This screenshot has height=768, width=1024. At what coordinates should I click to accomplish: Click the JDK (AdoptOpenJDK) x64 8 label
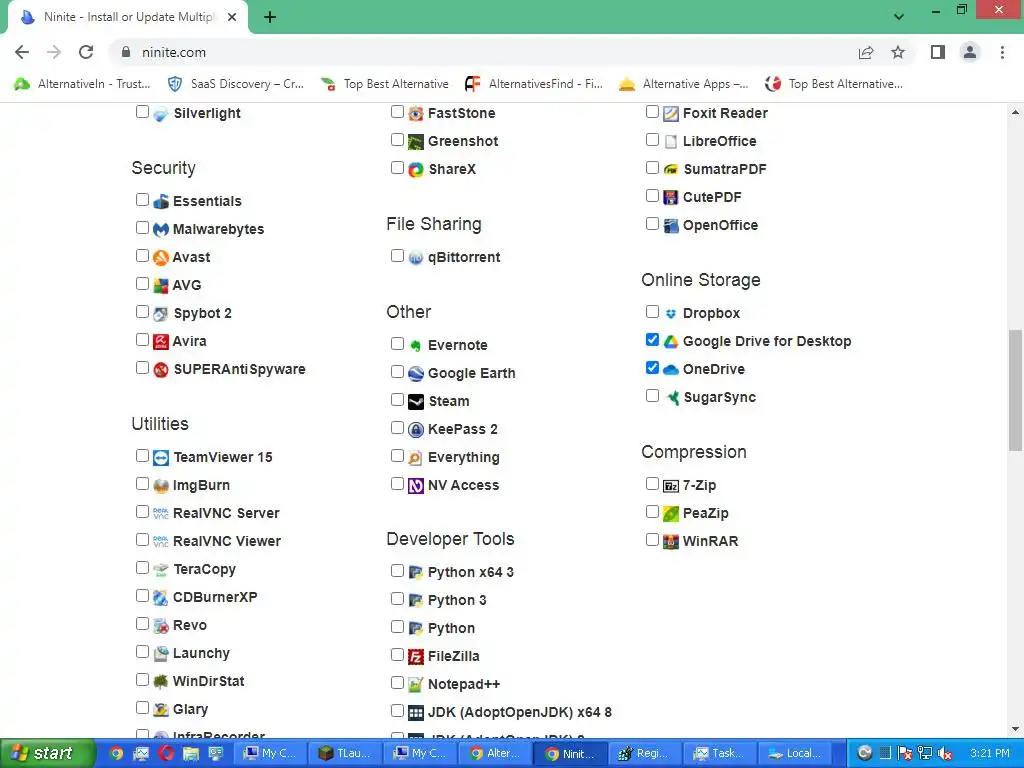coord(520,712)
